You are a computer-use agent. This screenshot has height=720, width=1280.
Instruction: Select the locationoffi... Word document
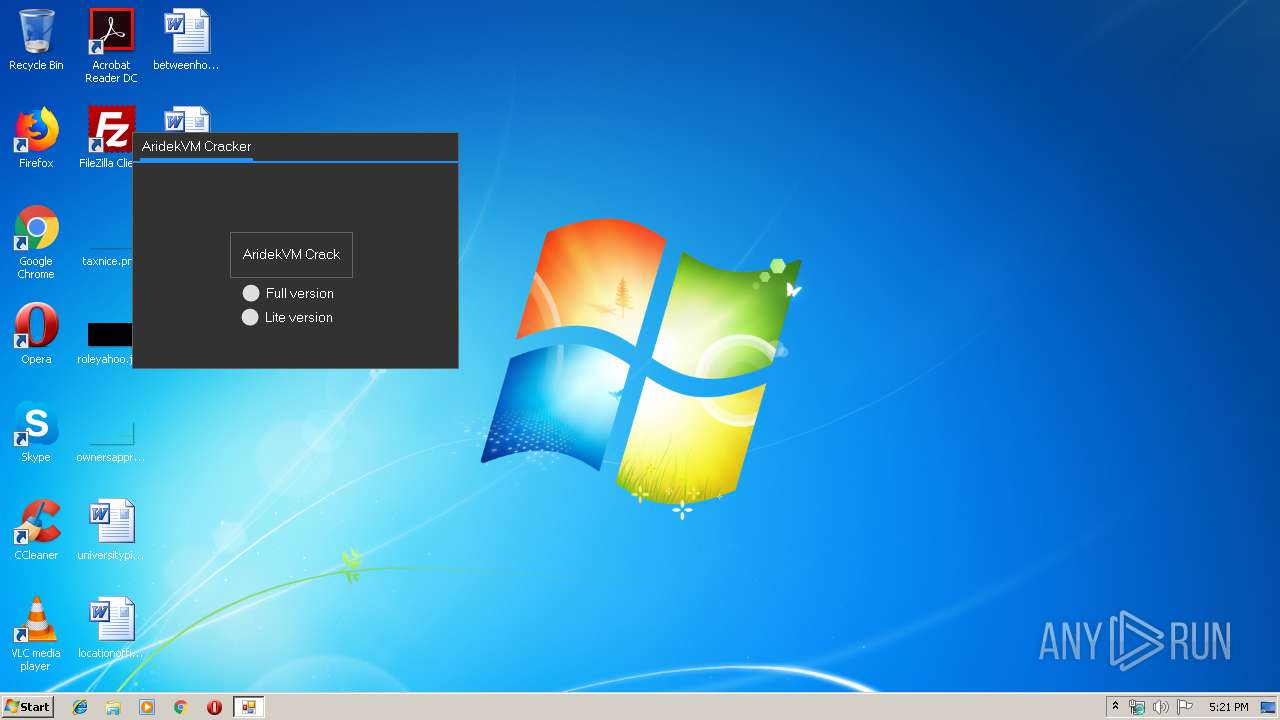click(111, 628)
